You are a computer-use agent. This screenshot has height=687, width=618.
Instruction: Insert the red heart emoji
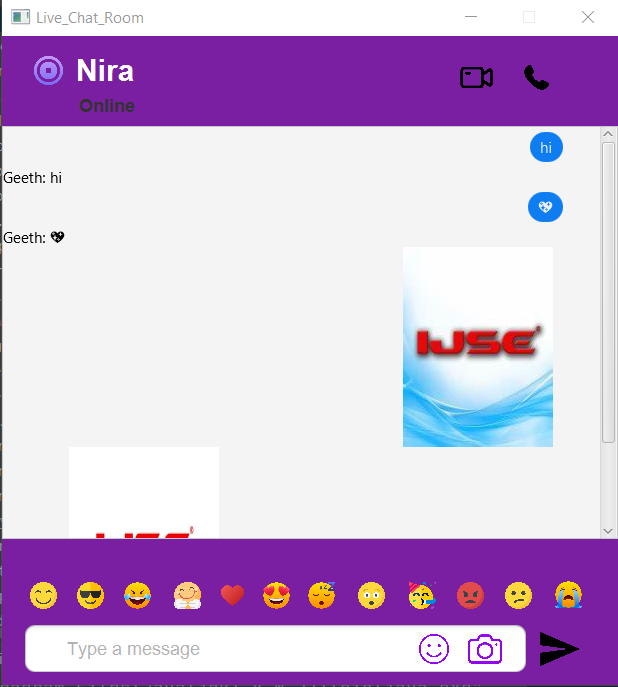[x=233, y=595]
